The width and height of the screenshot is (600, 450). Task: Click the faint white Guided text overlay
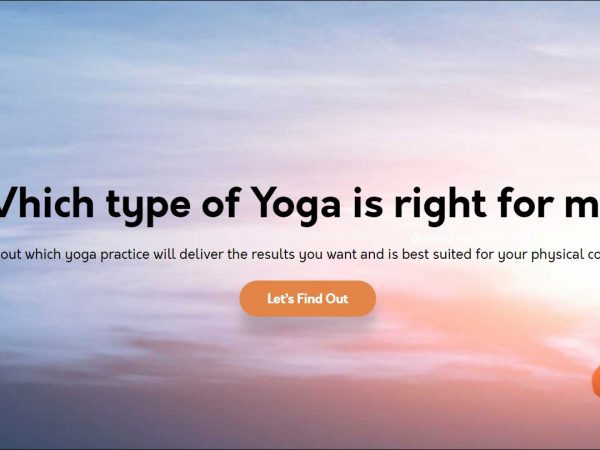pos(433,239)
